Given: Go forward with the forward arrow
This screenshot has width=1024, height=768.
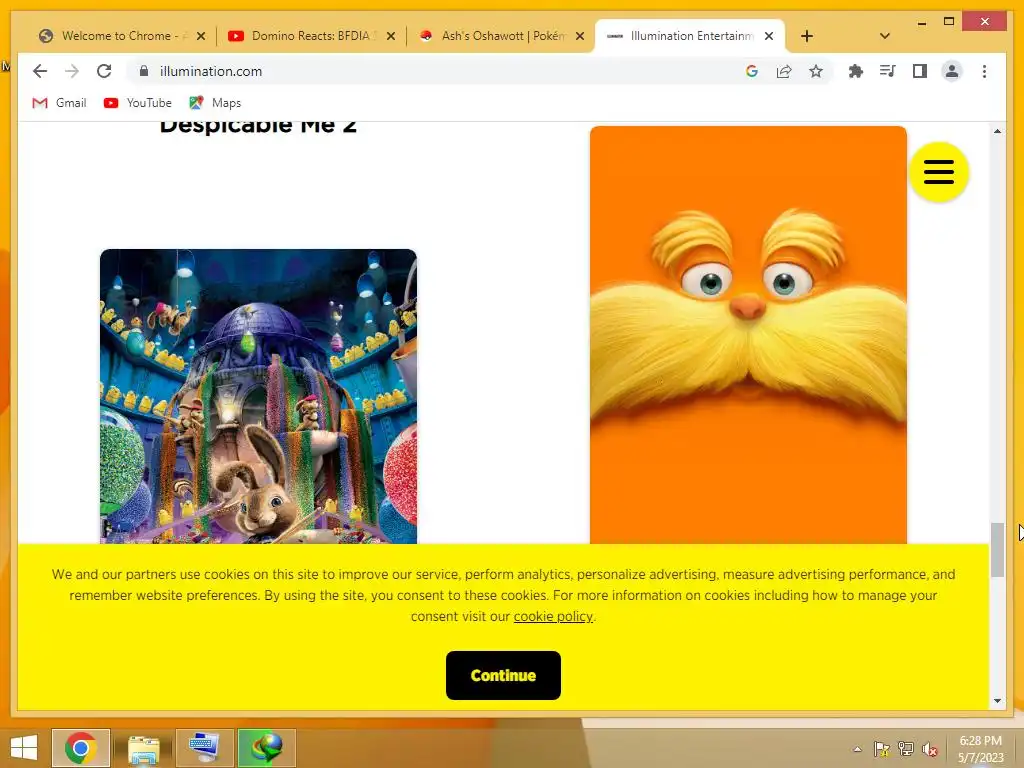Looking at the screenshot, I should 72,71.
